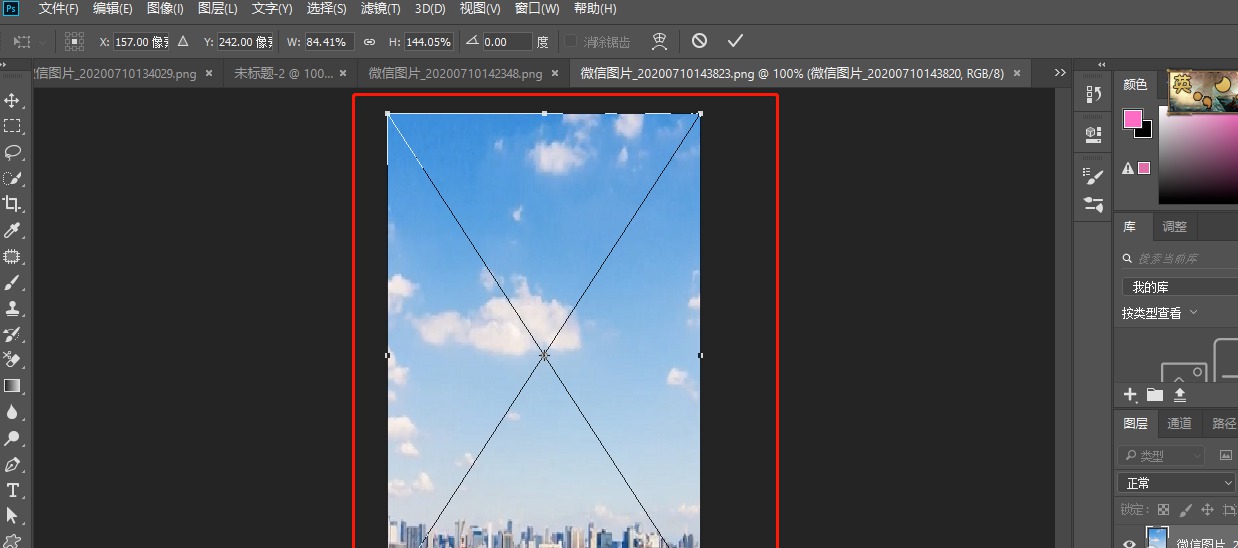Image resolution: width=1238 pixels, height=548 pixels.
Task: Open the 滤镜(T) menu
Action: tap(379, 9)
